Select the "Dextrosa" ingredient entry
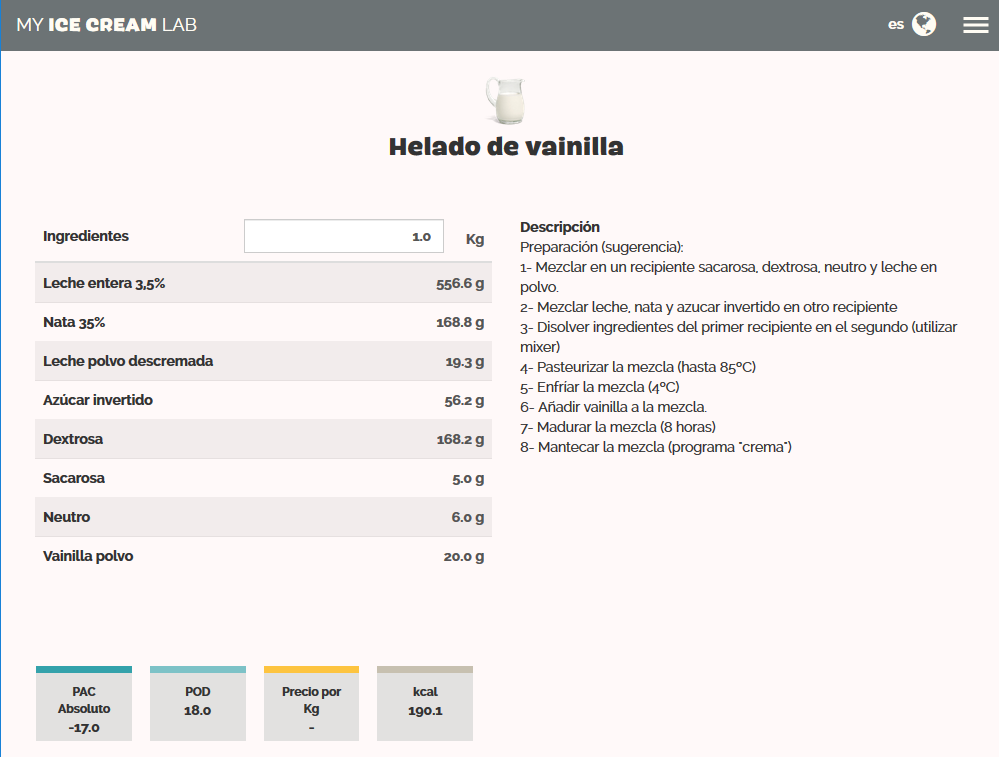 263,439
